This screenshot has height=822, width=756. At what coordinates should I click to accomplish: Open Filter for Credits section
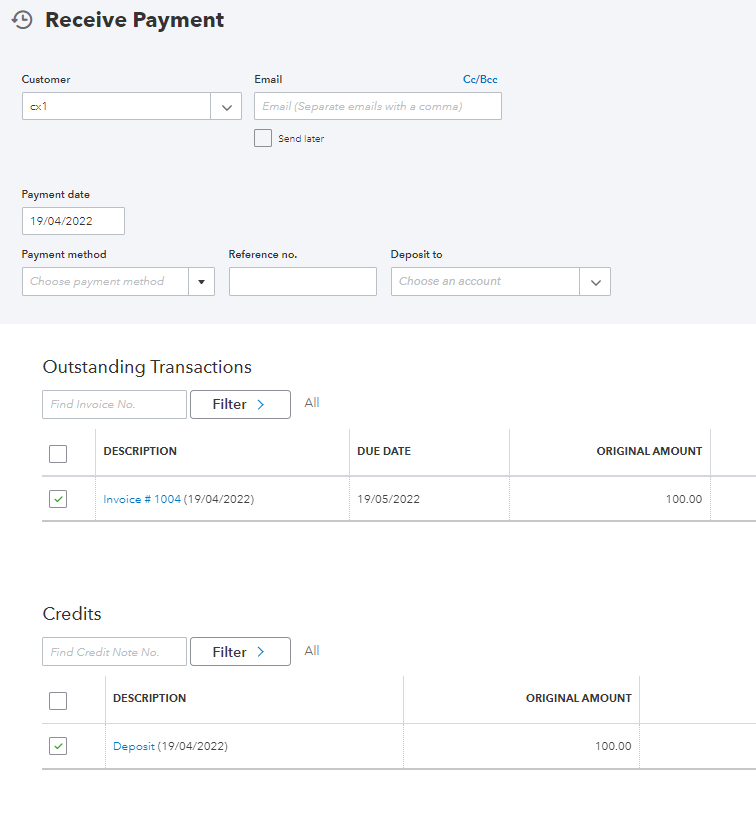pos(240,652)
